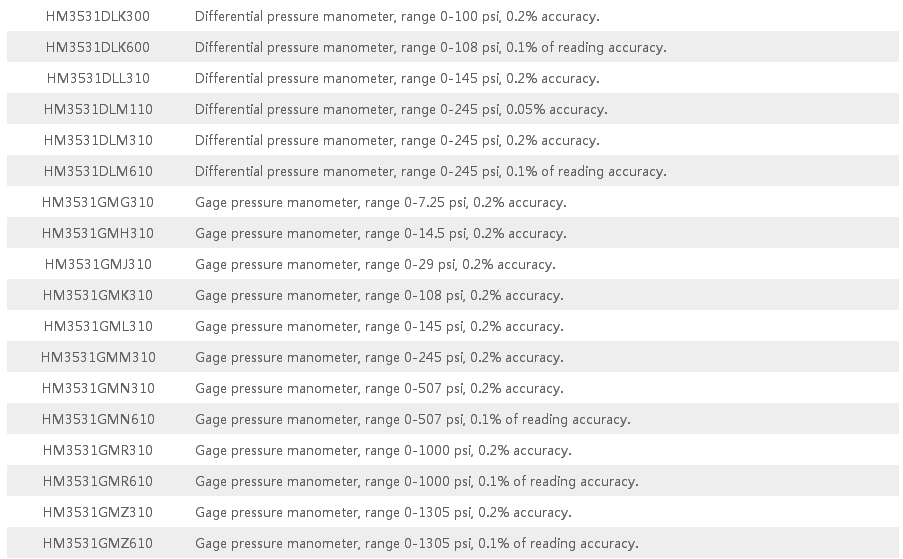Click model number HM3531DLK300

click(x=98, y=16)
